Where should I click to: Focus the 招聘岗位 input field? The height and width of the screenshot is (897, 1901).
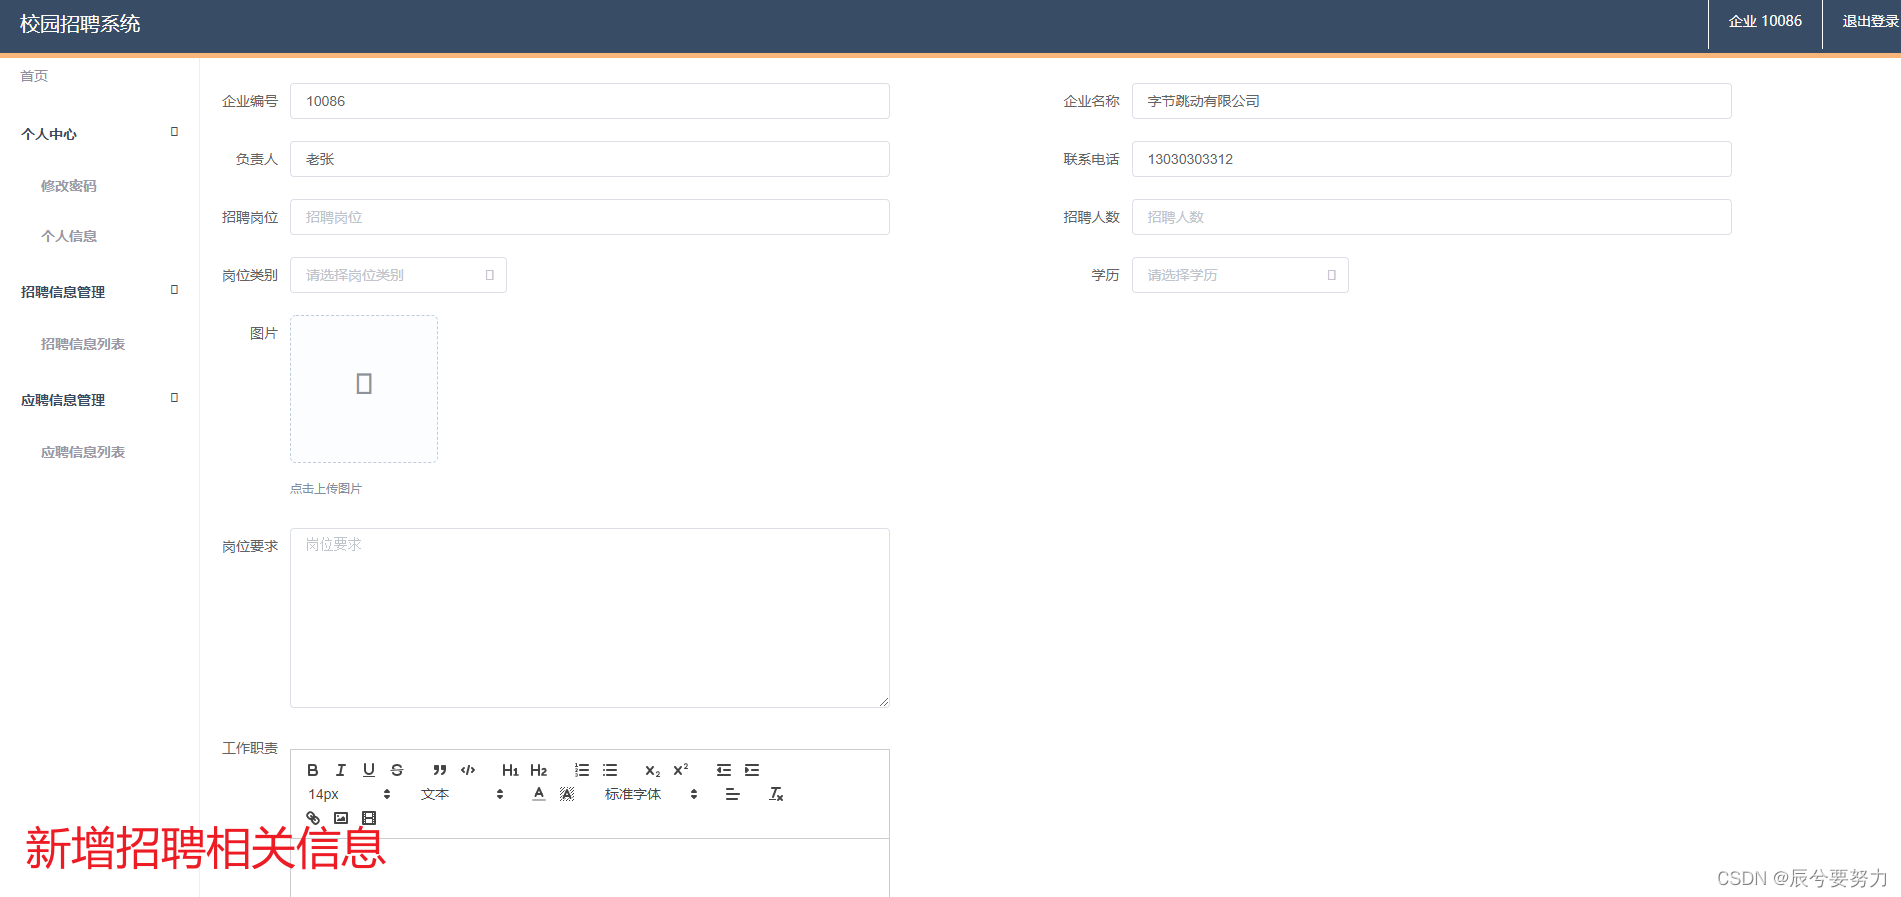click(590, 217)
